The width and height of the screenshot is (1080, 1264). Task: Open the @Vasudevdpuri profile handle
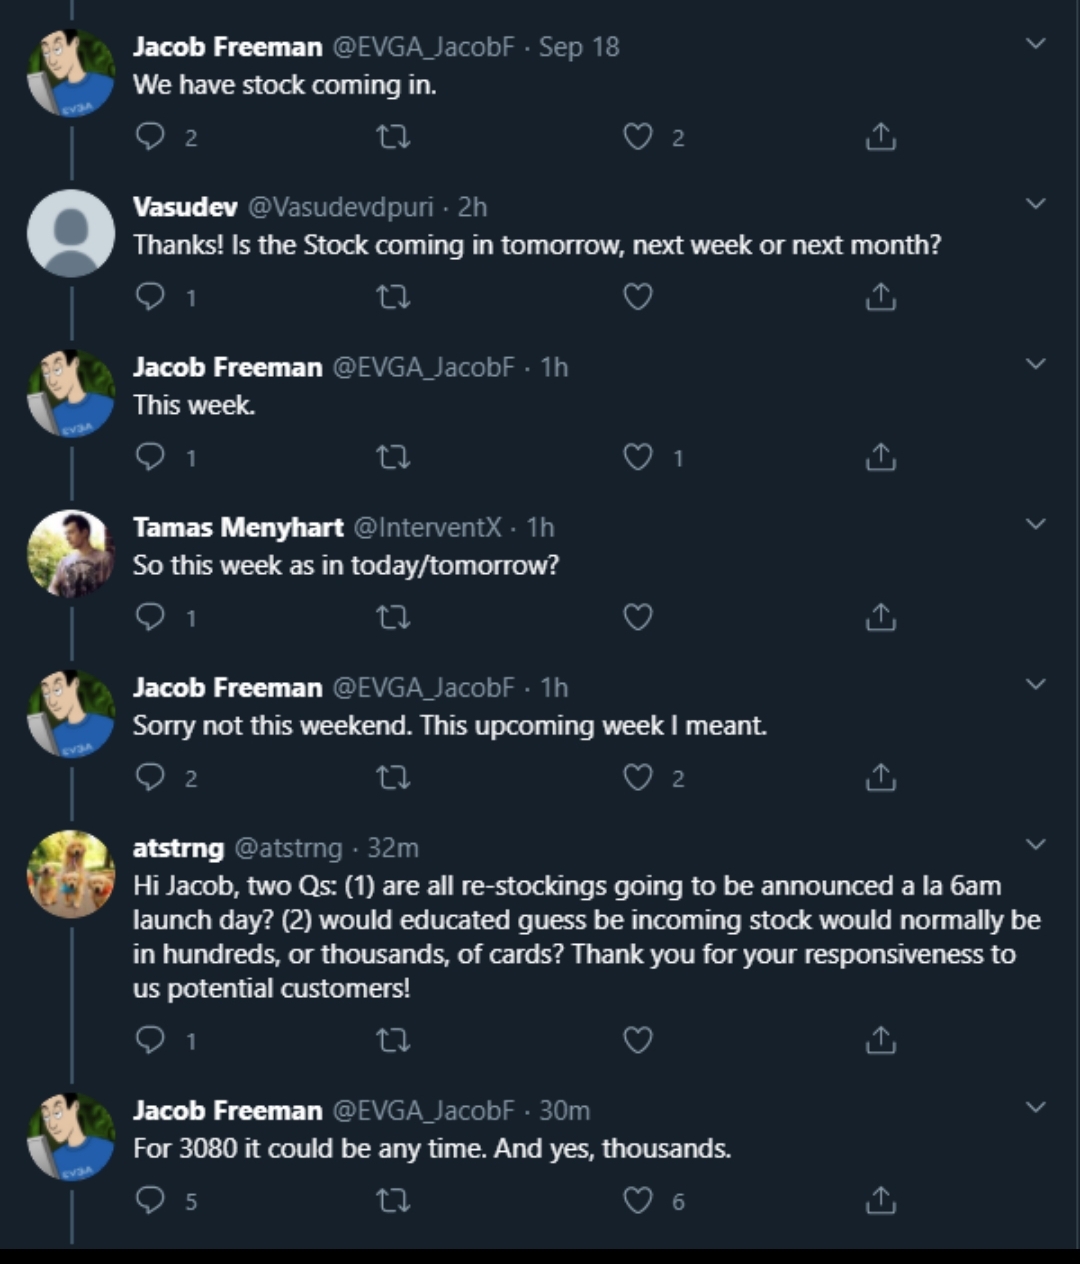(x=340, y=207)
